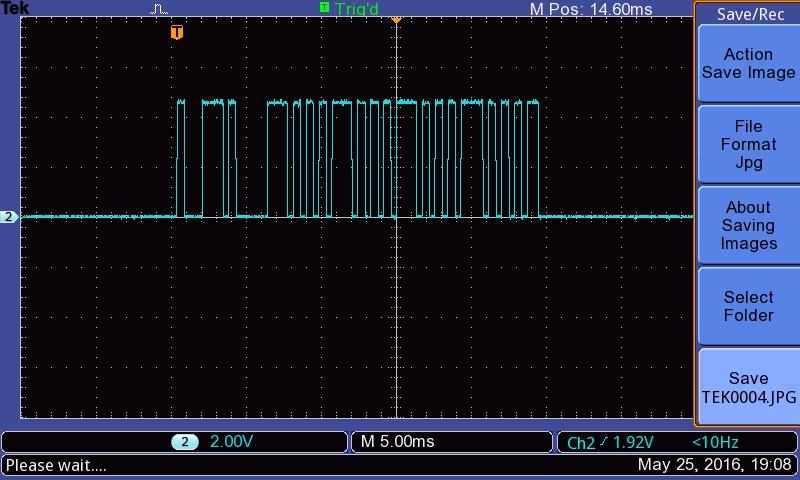Click the orange trigger position T marker
The height and width of the screenshot is (480, 800).
click(x=177, y=32)
